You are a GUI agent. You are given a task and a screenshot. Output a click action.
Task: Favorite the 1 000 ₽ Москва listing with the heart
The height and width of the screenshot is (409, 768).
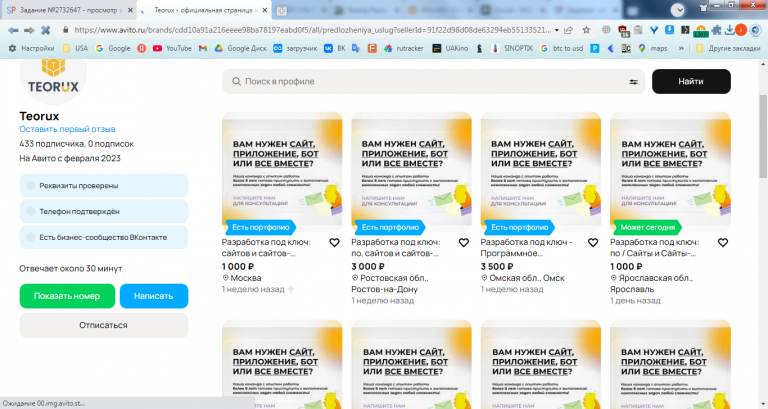coord(334,242)
